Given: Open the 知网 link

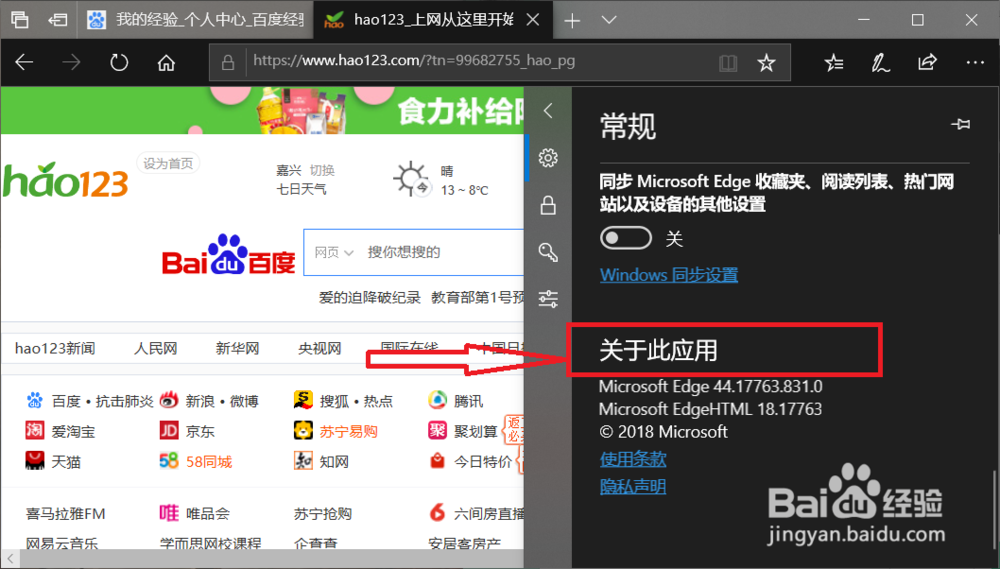Looking at the screenshot, I should click(x=334, y=461).
